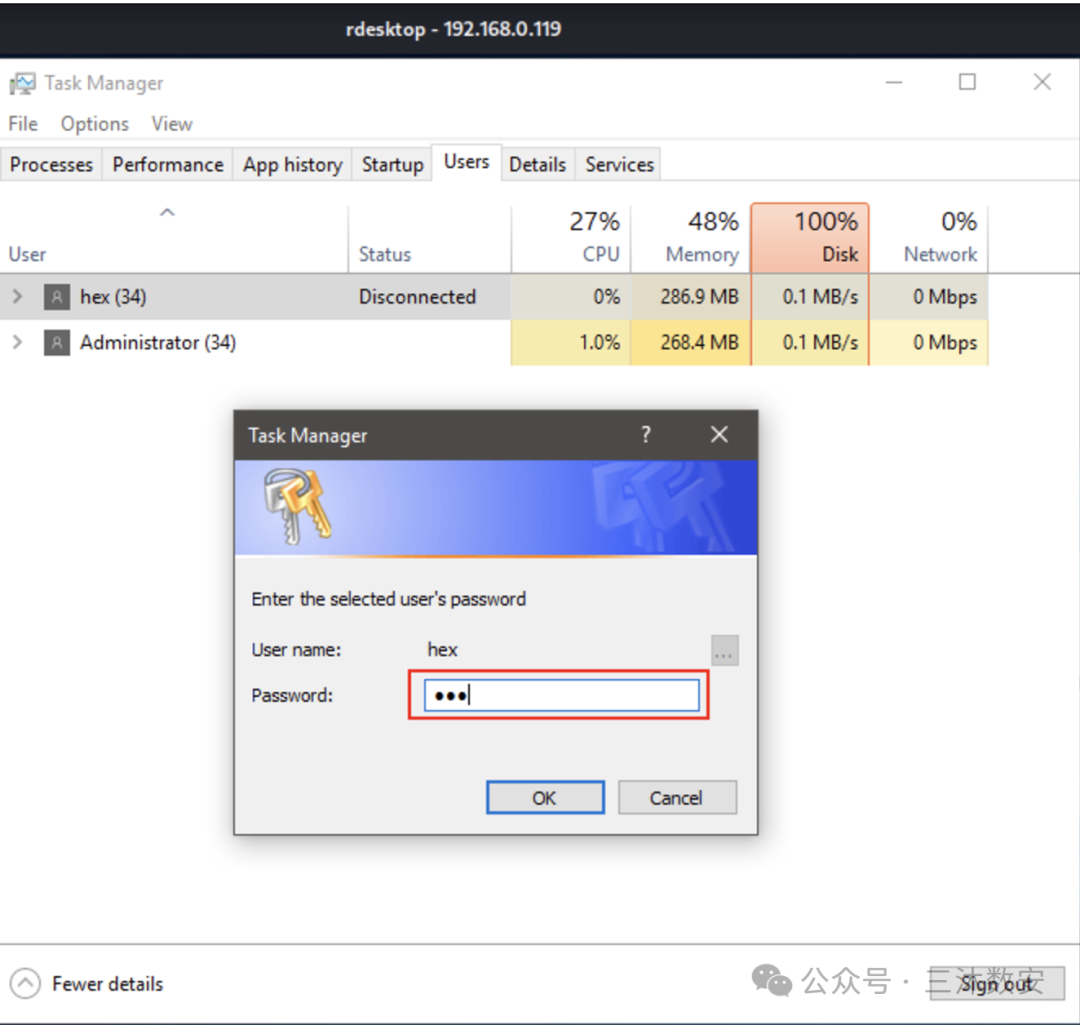Click the Sign out button
Screen dimensions: 1080x1025
click(996, 984)
